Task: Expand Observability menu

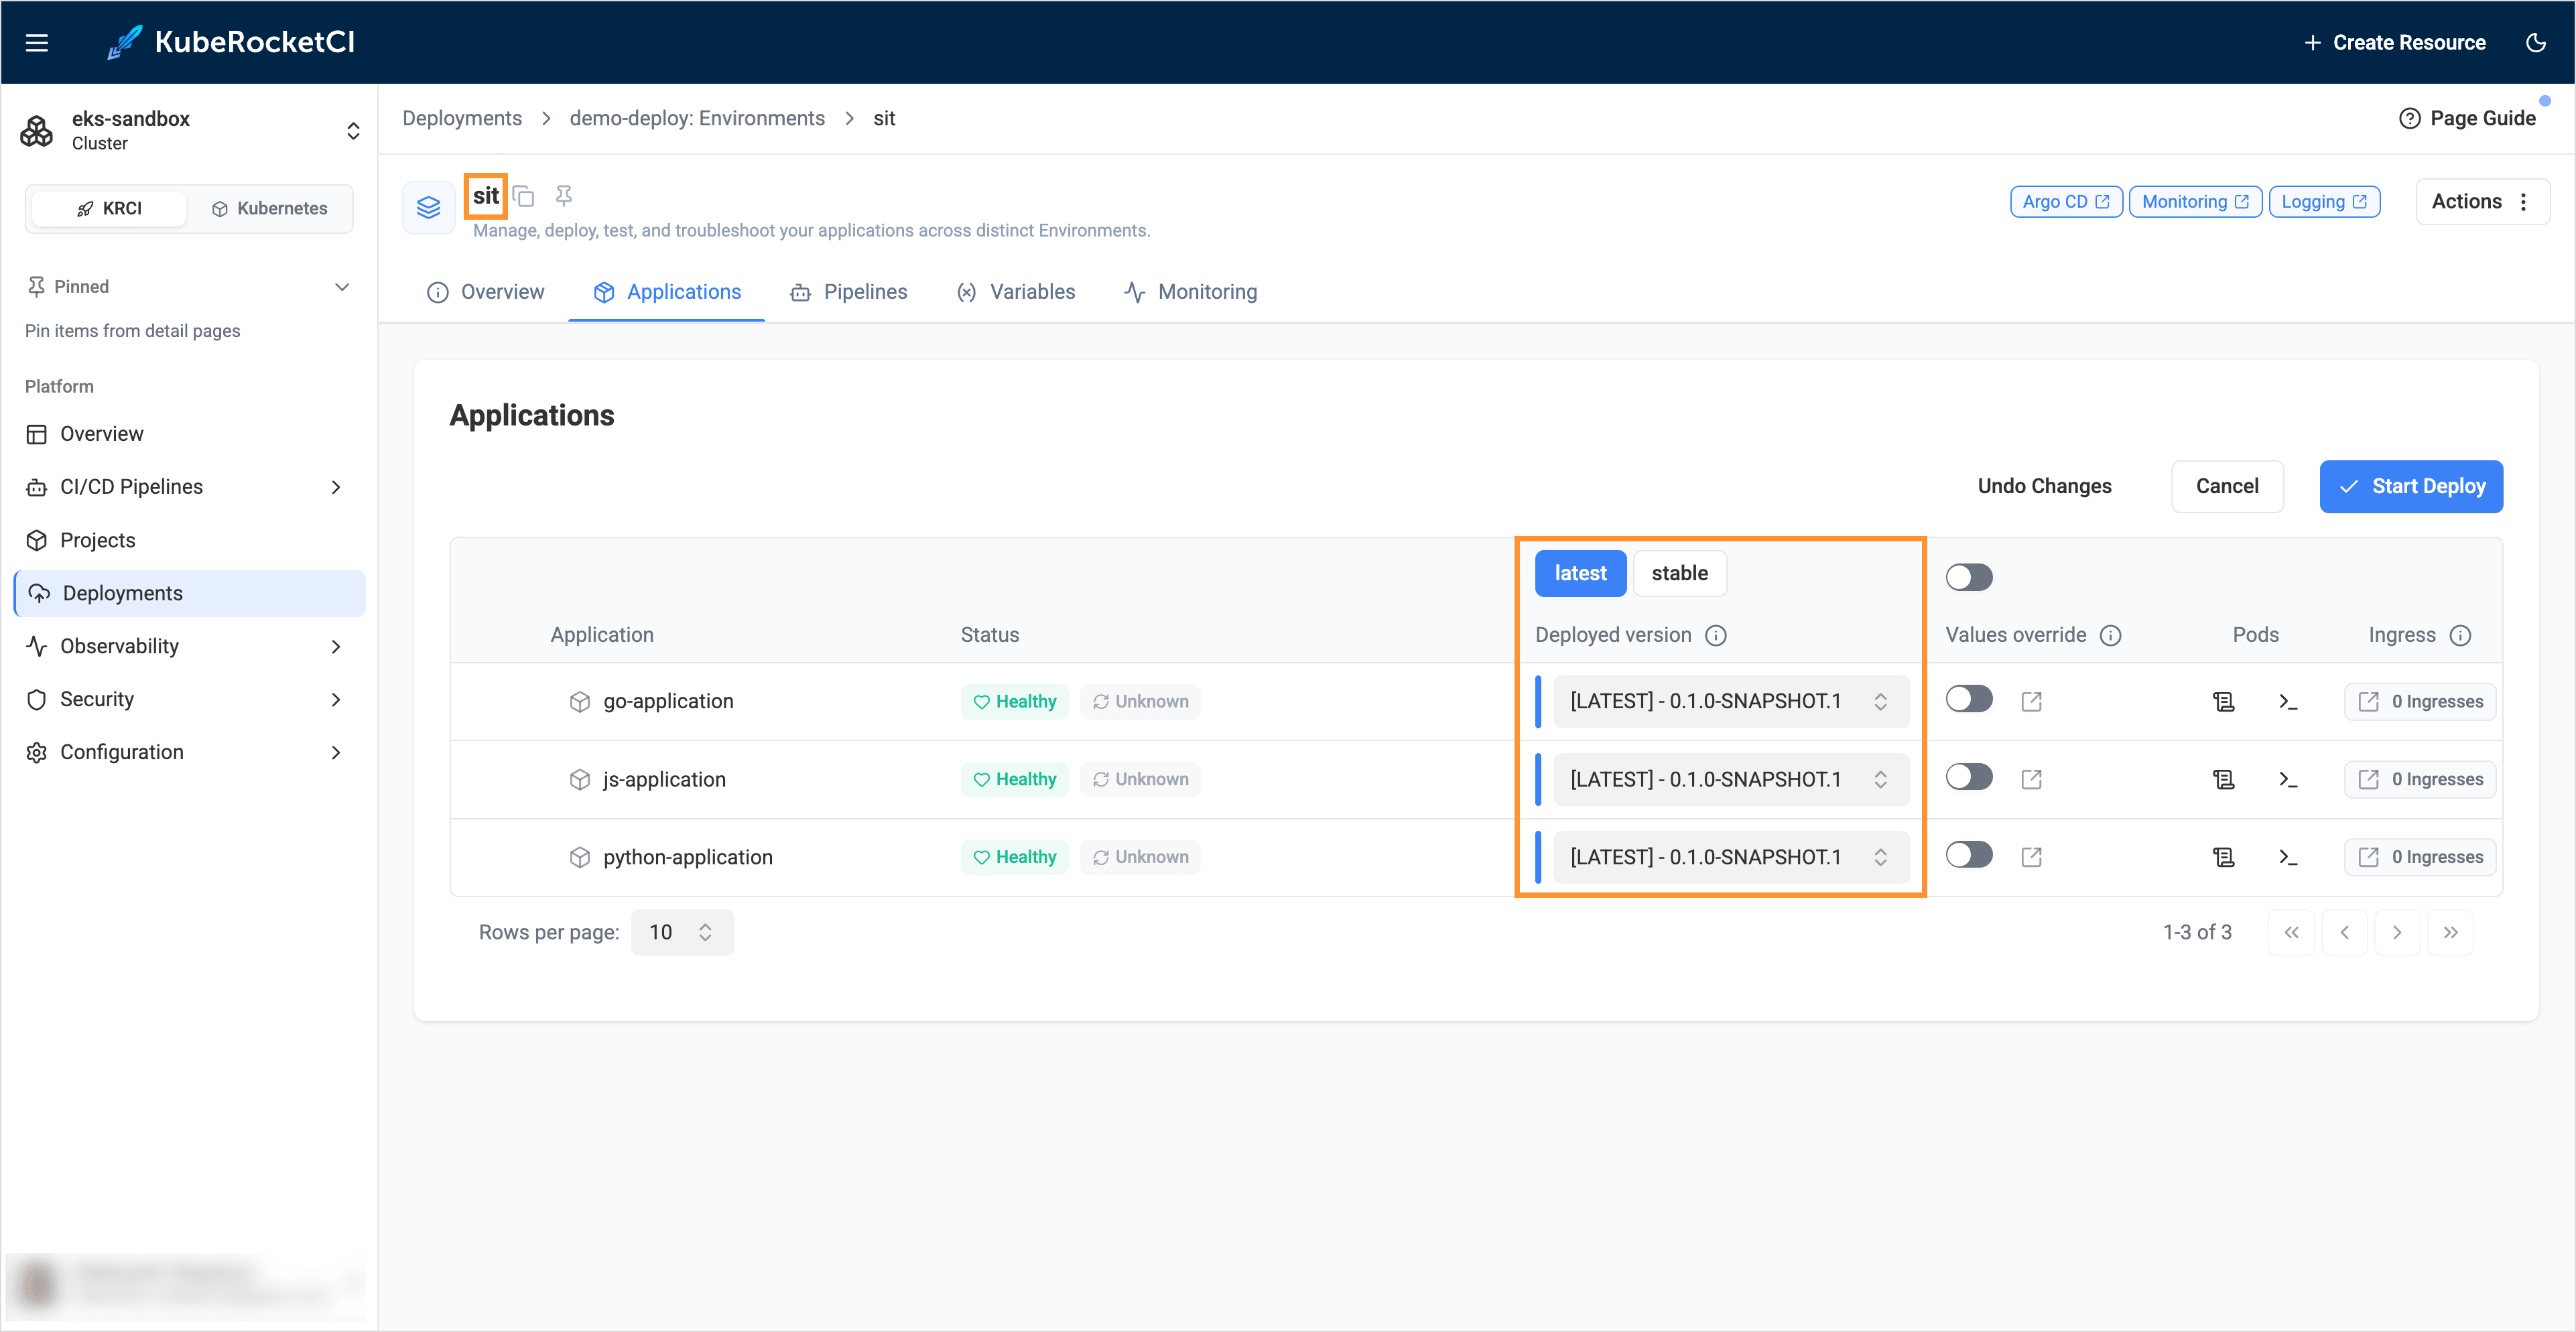Action: (x=189, y=646)
